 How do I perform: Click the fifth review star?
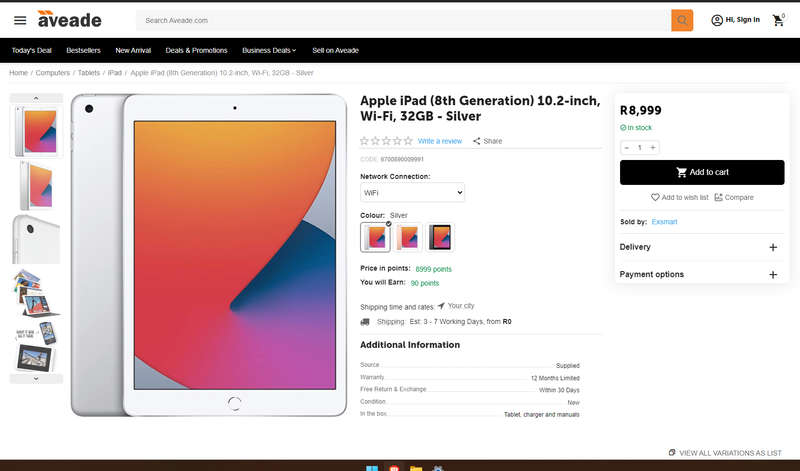(408, 141)
